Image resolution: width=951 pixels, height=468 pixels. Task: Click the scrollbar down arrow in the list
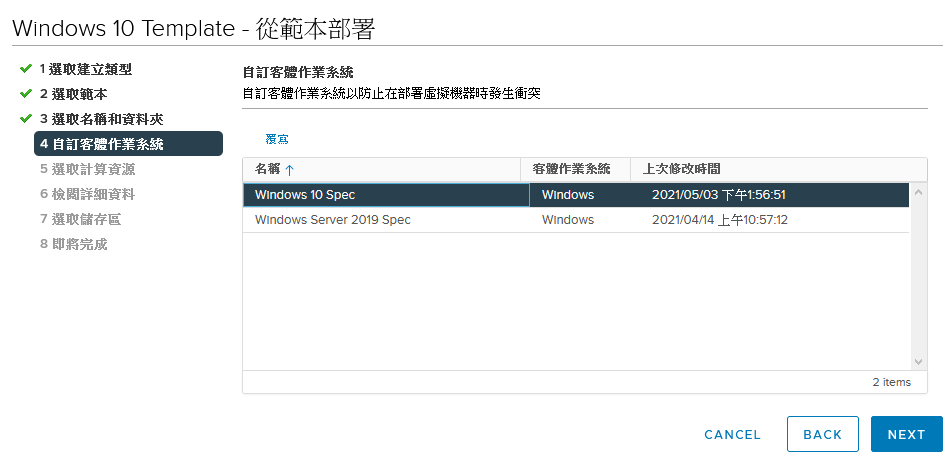click(918, 362)
